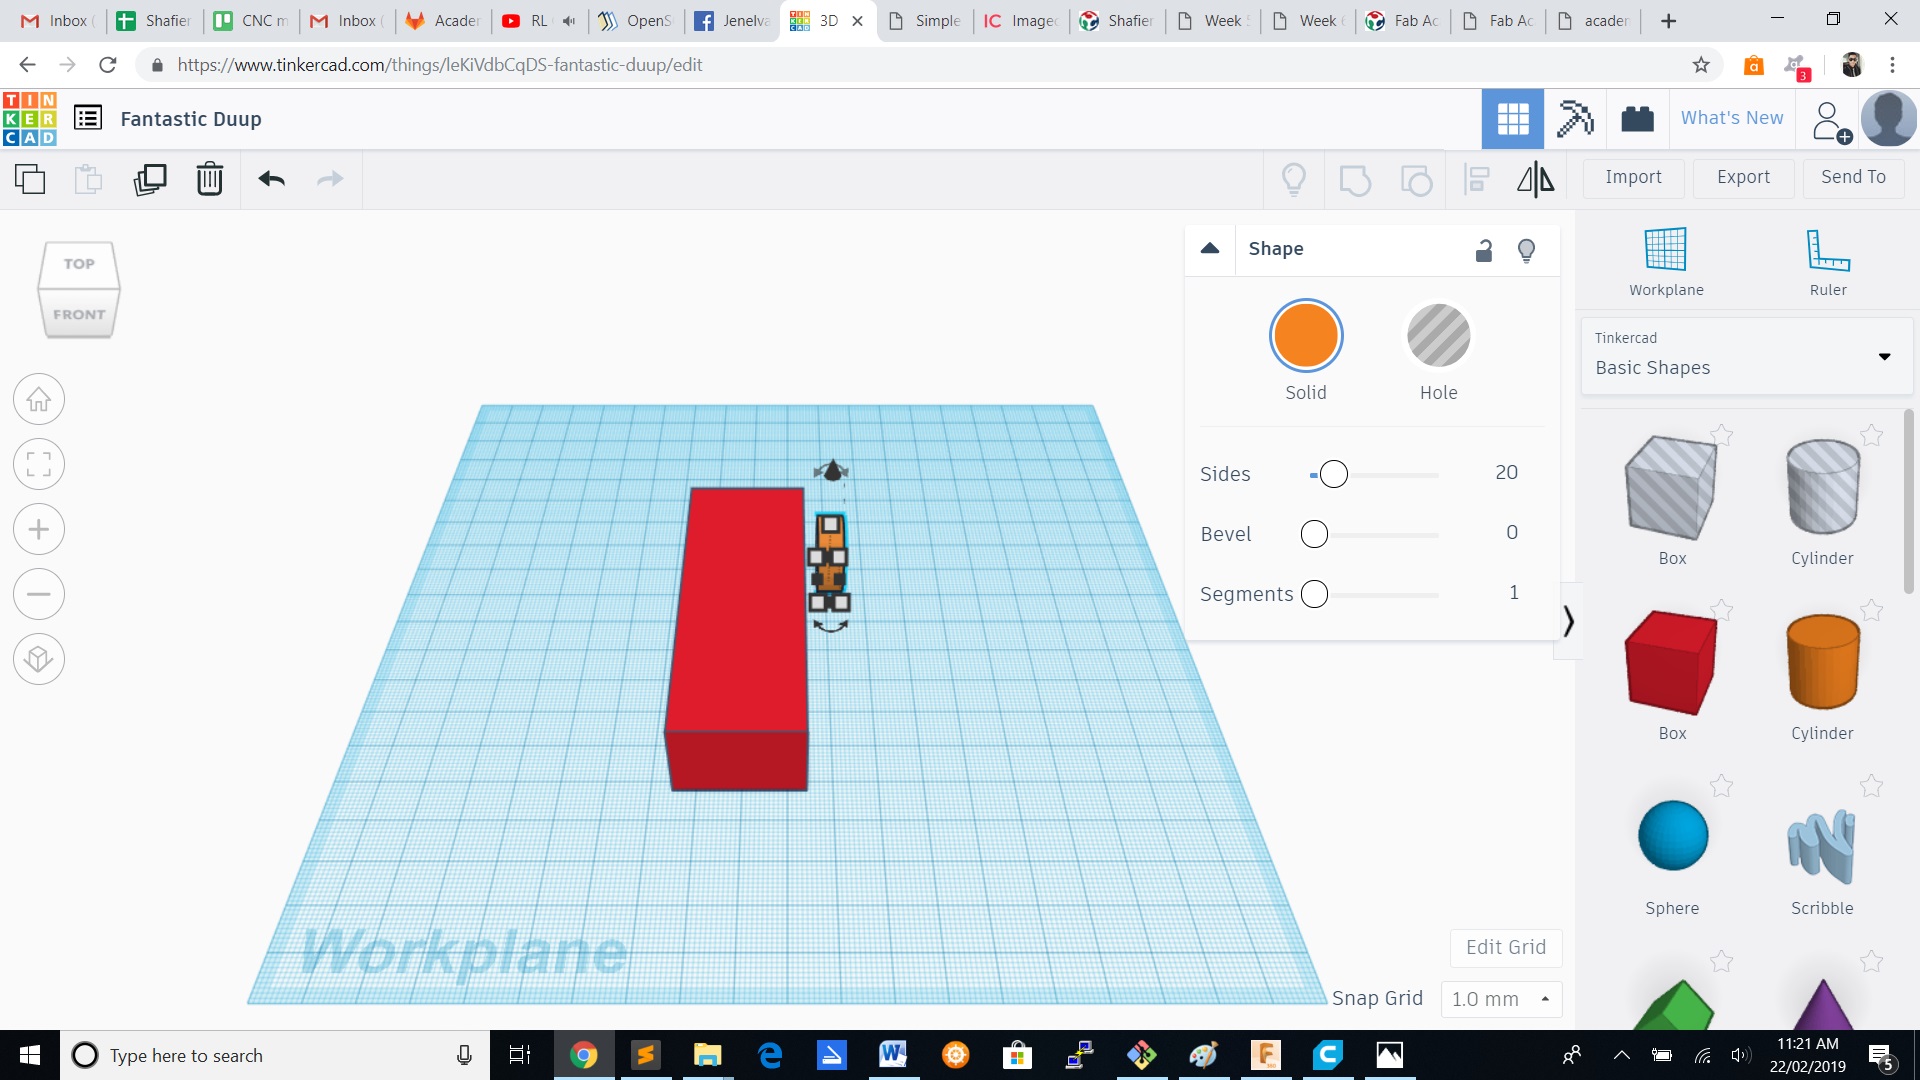1920x1080 pixels.
Task: Switch to Blocks mode pickaxe icon
Action: point(1575,119)
